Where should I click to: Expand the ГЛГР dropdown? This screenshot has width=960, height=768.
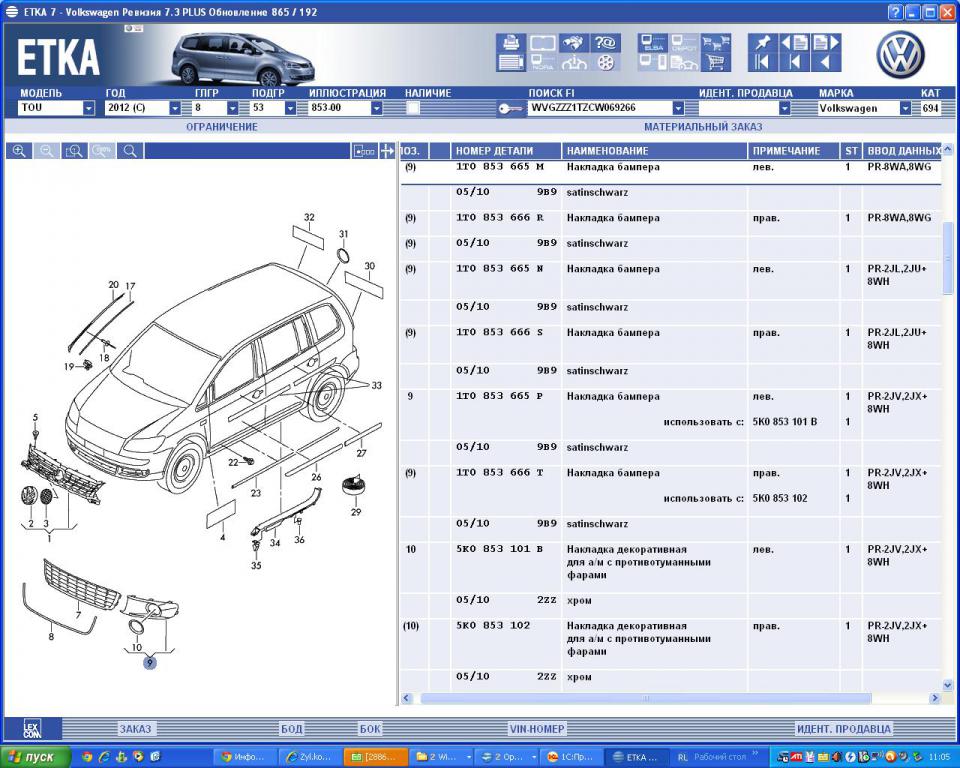(233, 108)
